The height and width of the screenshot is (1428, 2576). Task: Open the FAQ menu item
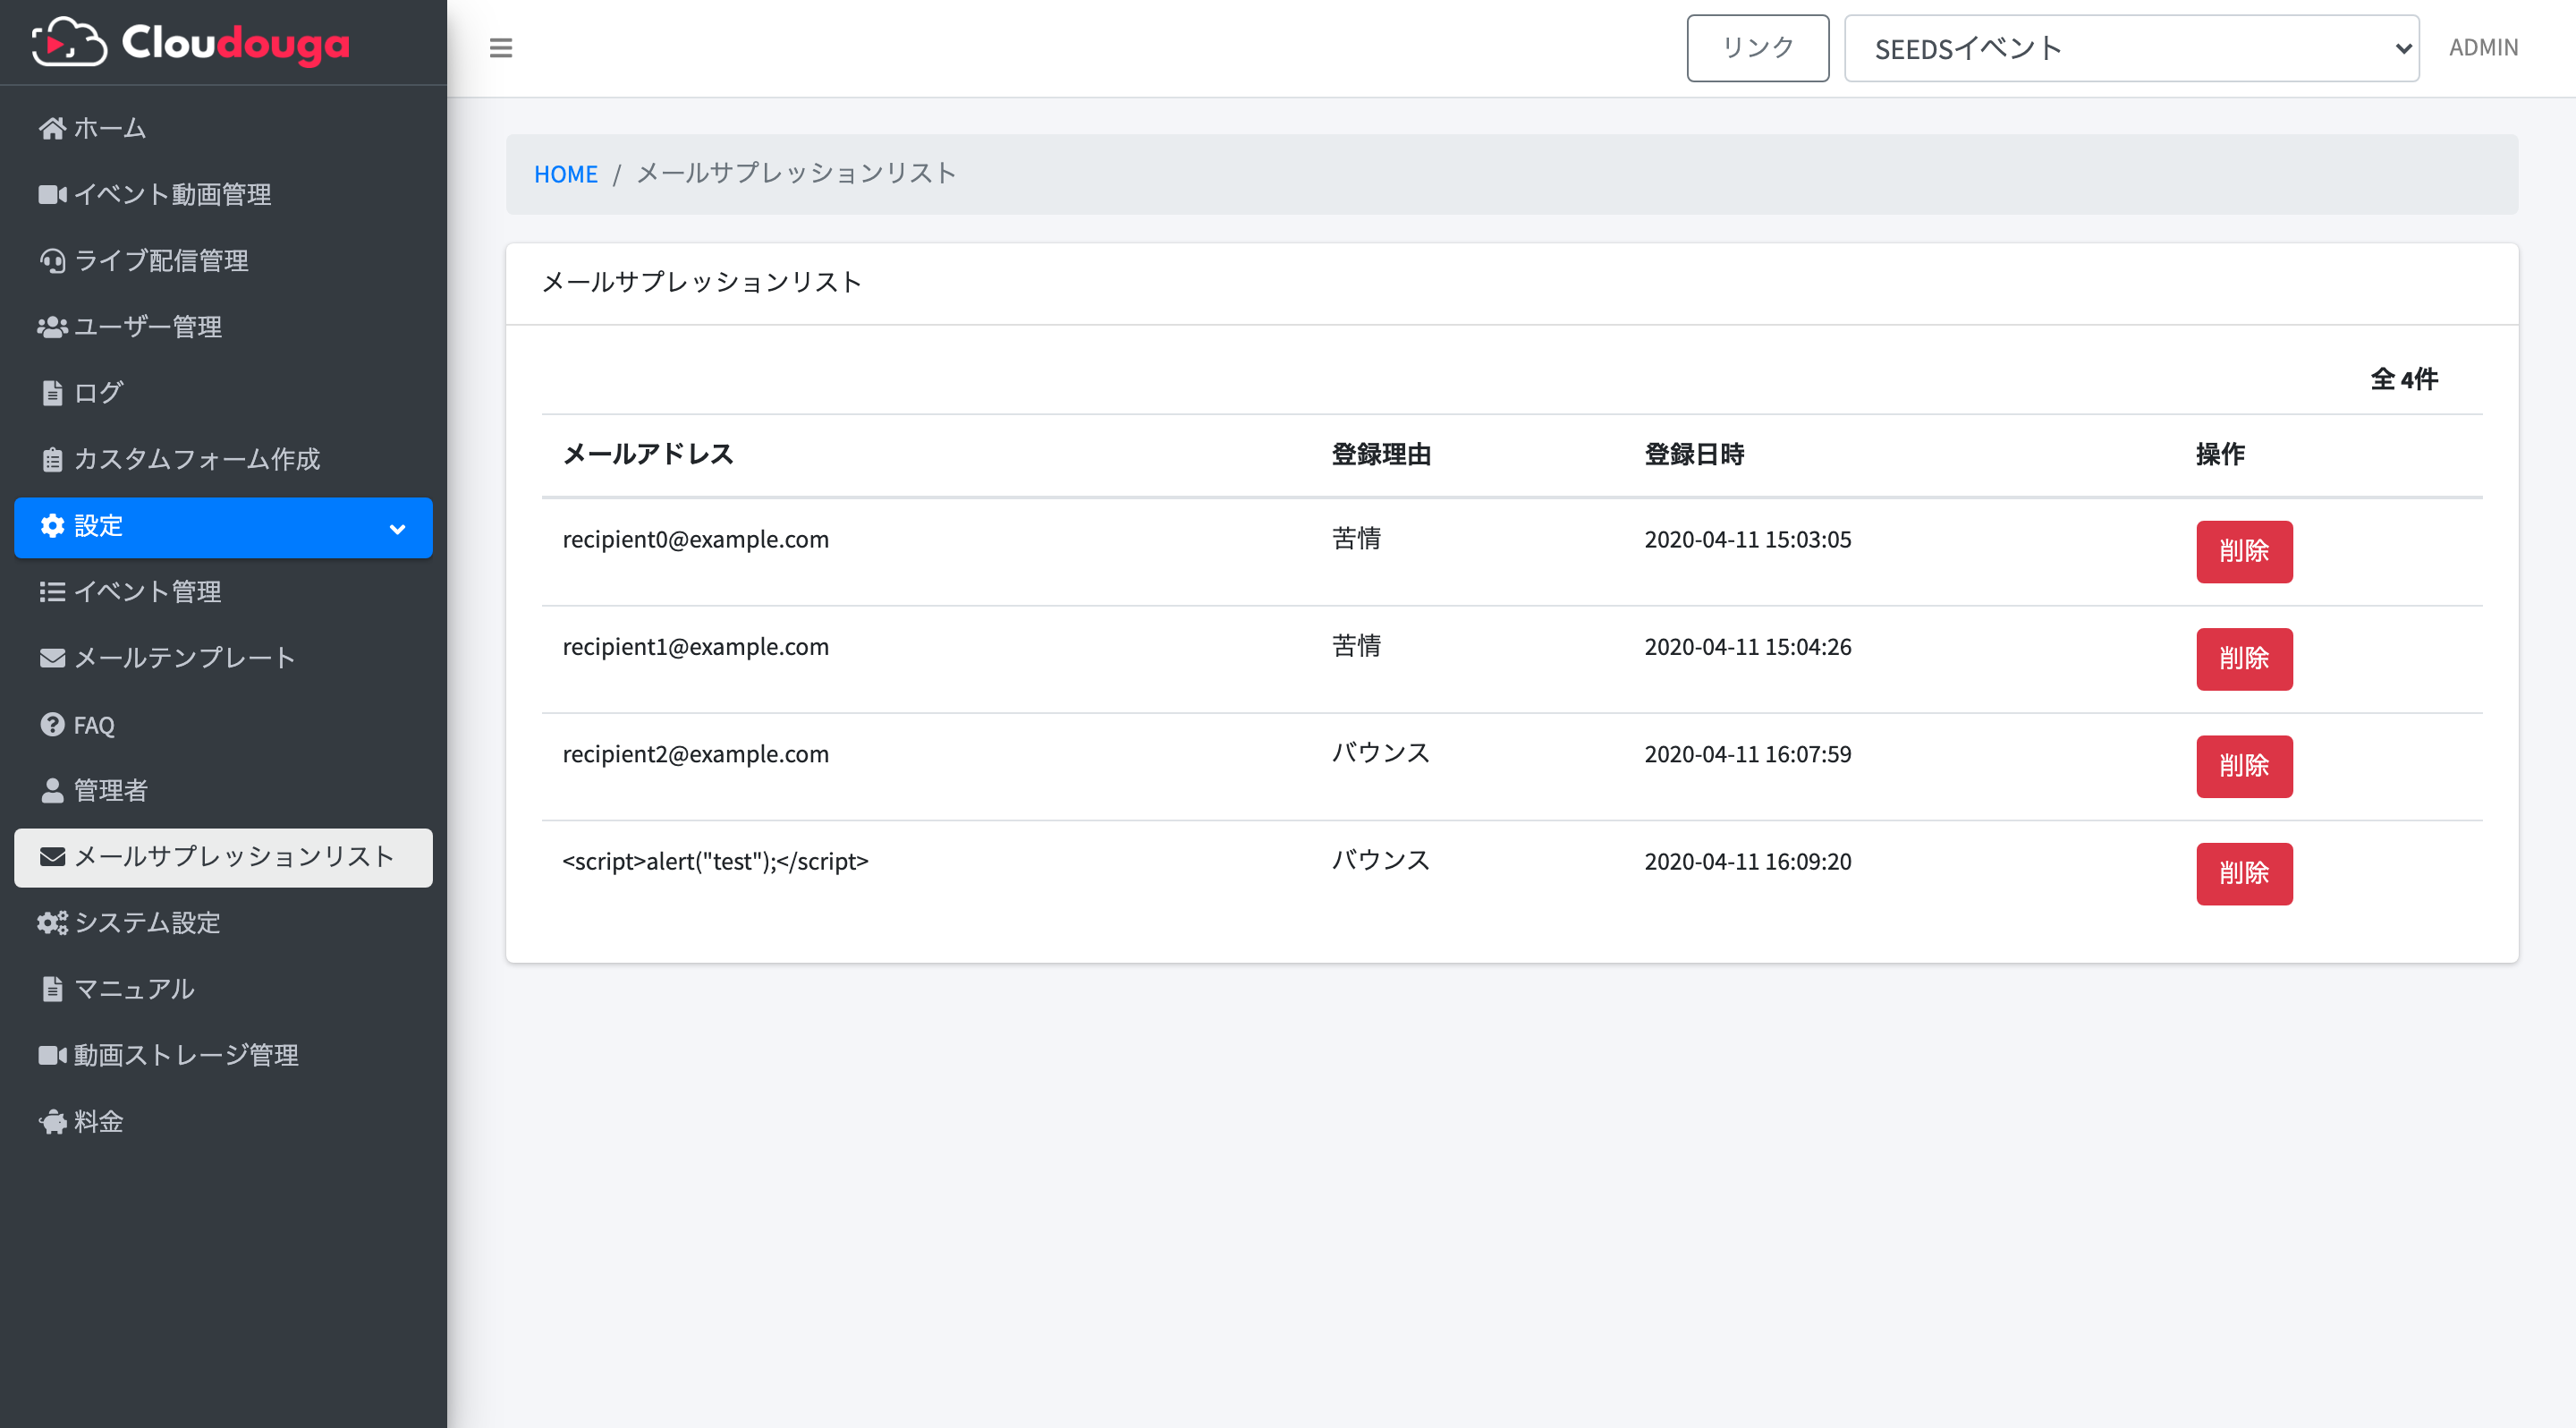click(223, 724)
